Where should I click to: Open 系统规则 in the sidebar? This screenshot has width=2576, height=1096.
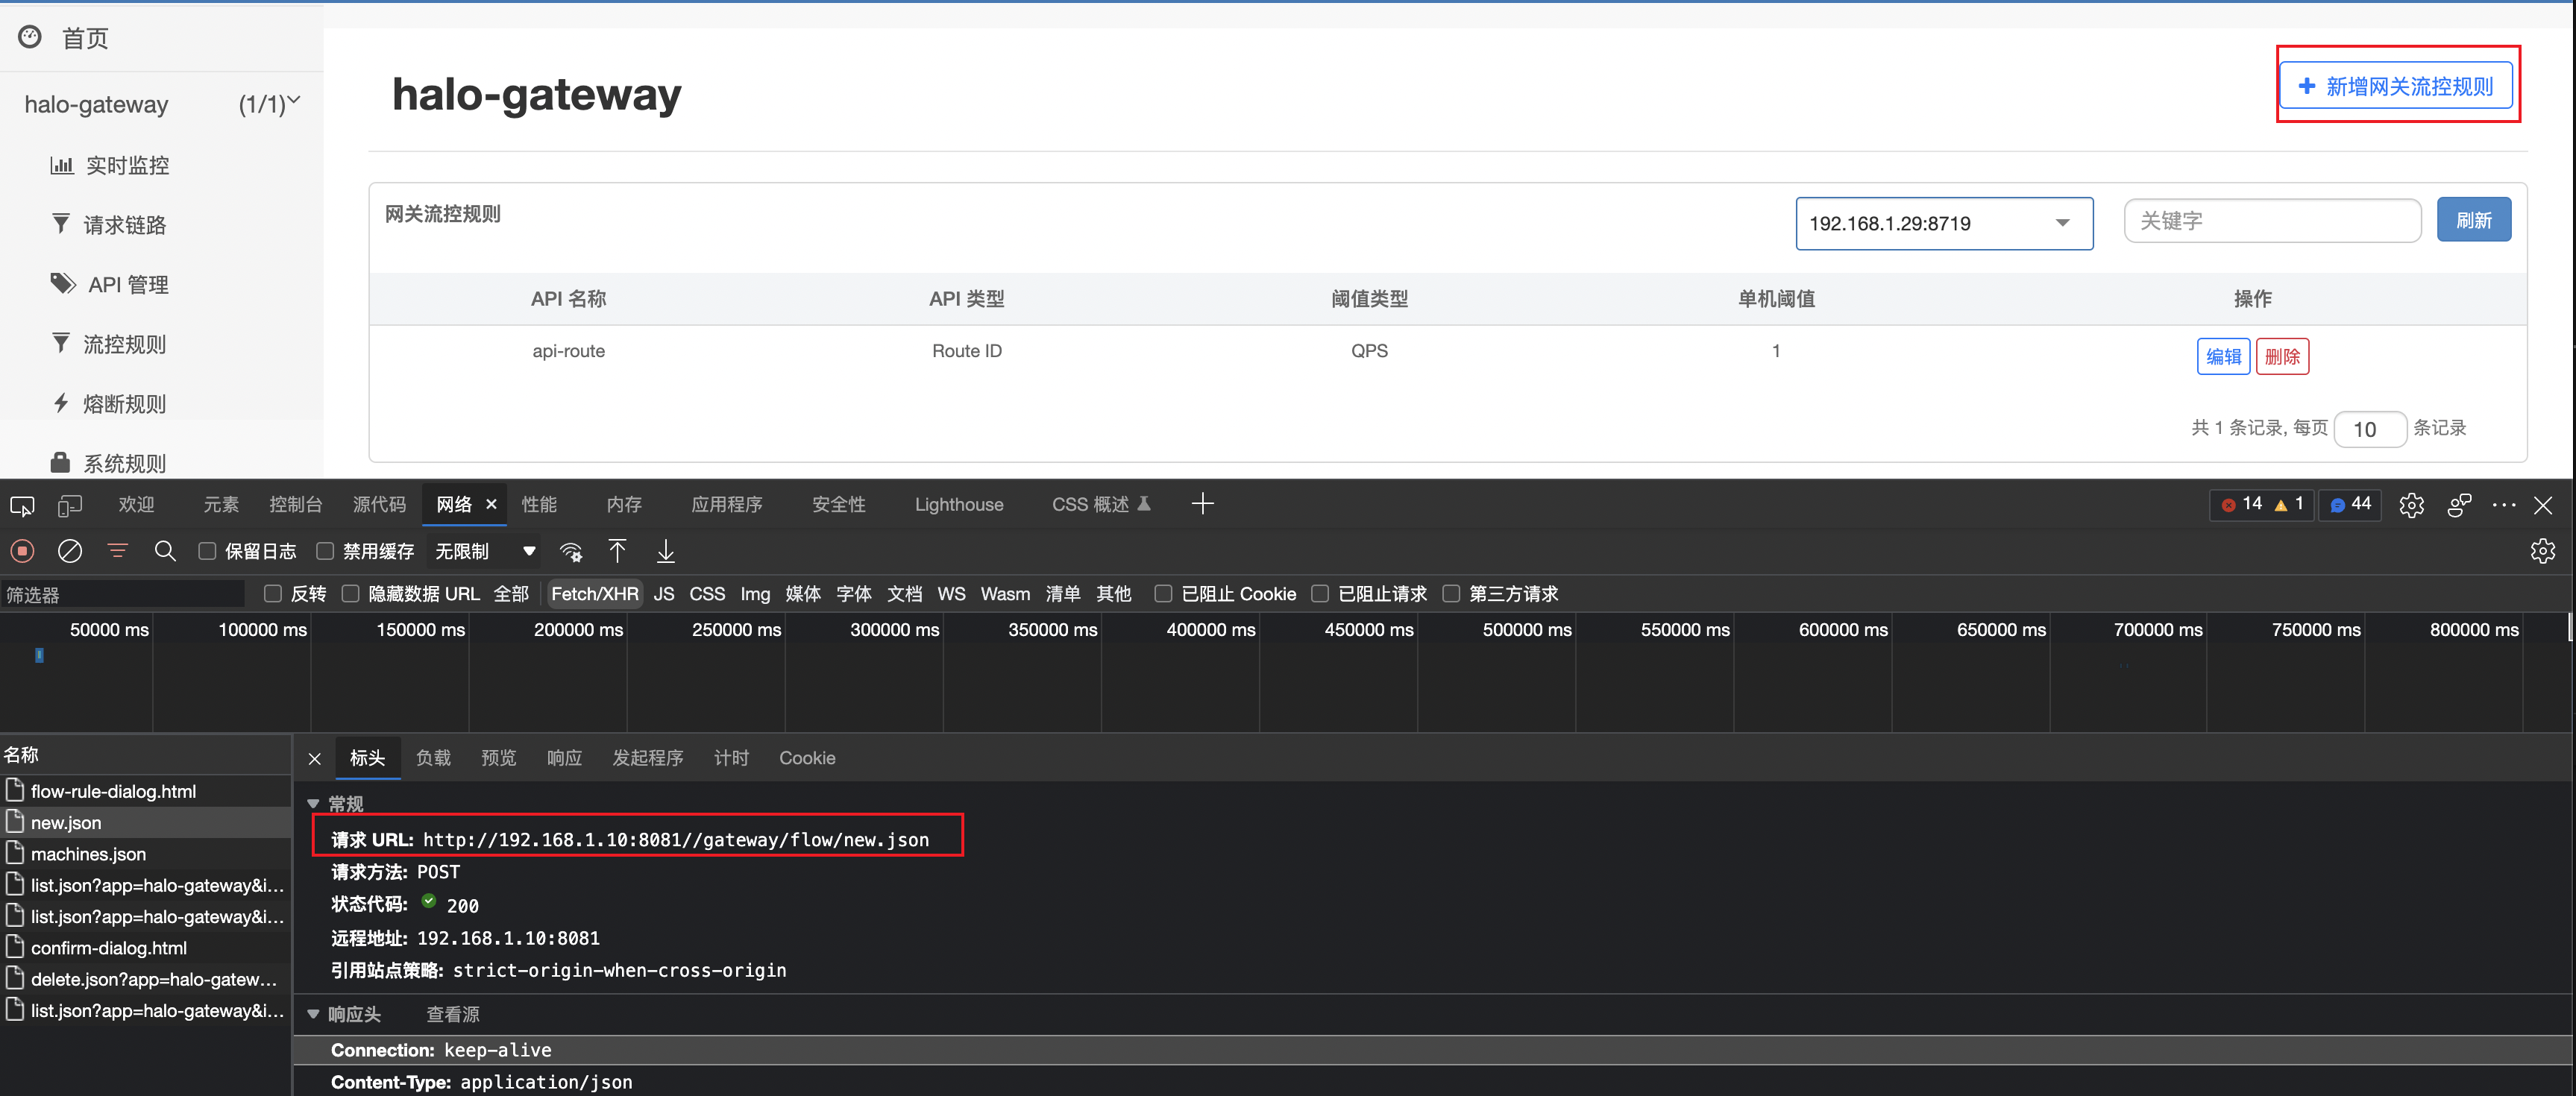click(124, 464)
